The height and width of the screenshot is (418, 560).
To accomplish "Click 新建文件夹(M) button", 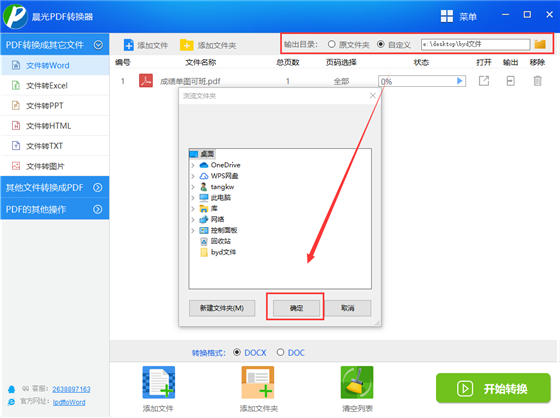I will point(222,308).
